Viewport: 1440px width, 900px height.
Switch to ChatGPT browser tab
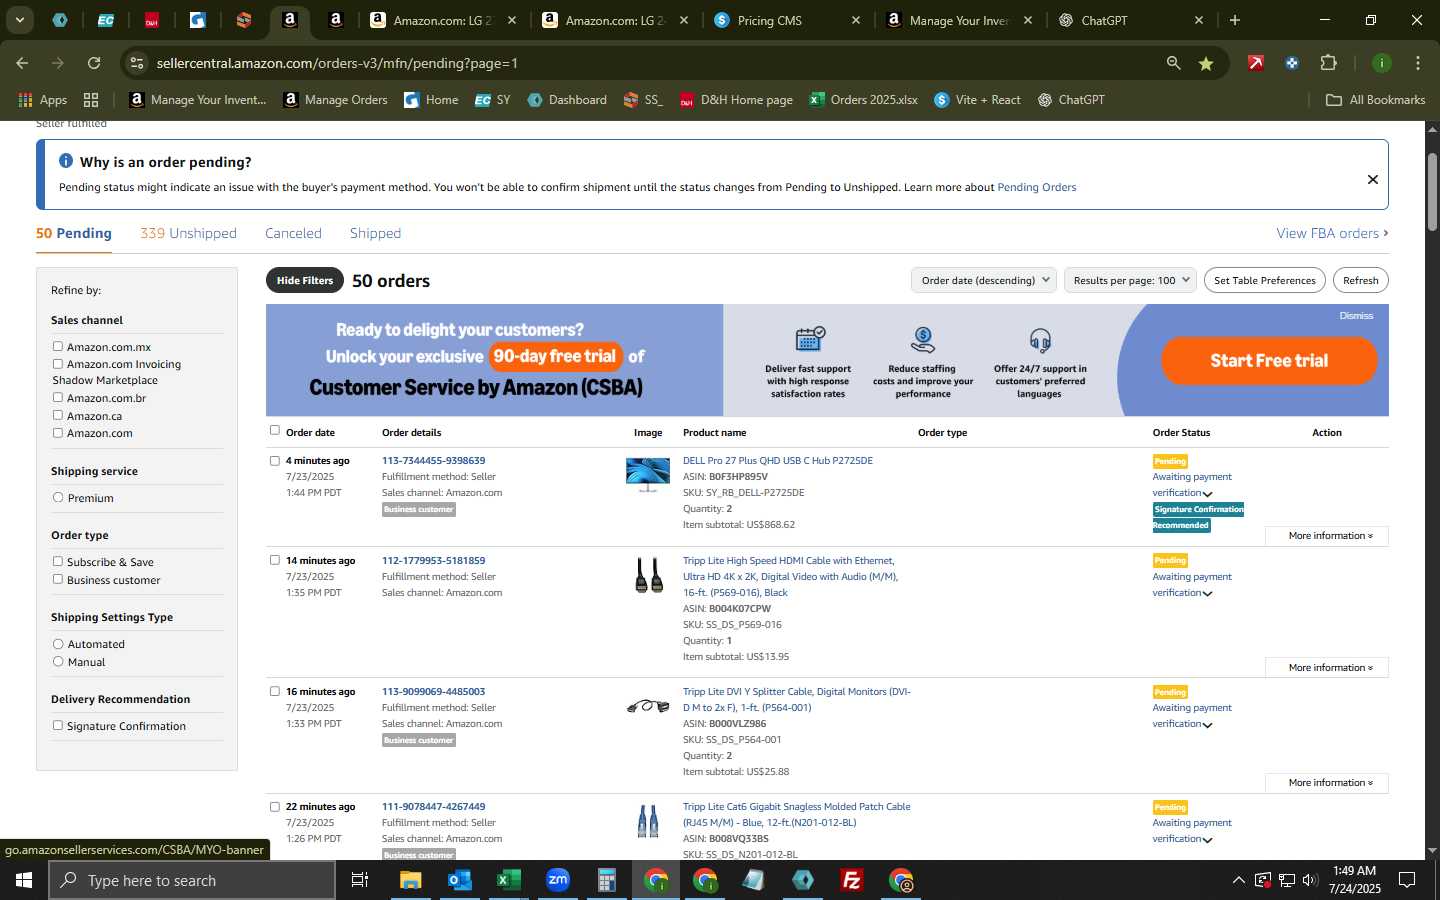click(x=1130, y=20)
